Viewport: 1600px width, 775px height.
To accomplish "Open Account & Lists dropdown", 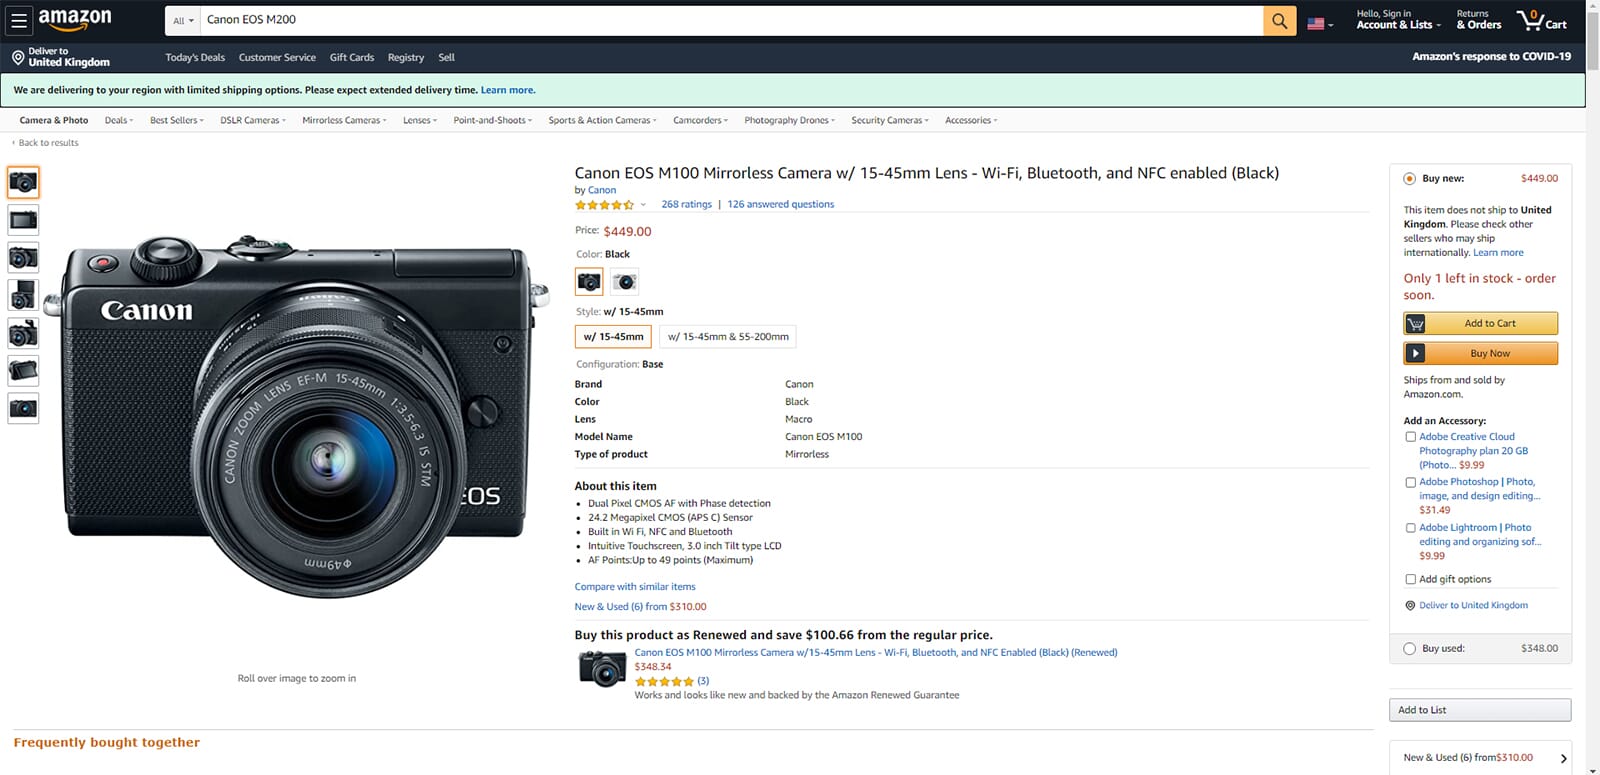I will 1399,20.
